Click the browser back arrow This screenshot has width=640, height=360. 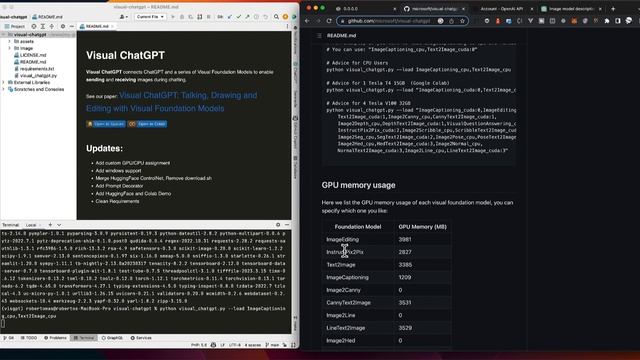tap(307, 21)
